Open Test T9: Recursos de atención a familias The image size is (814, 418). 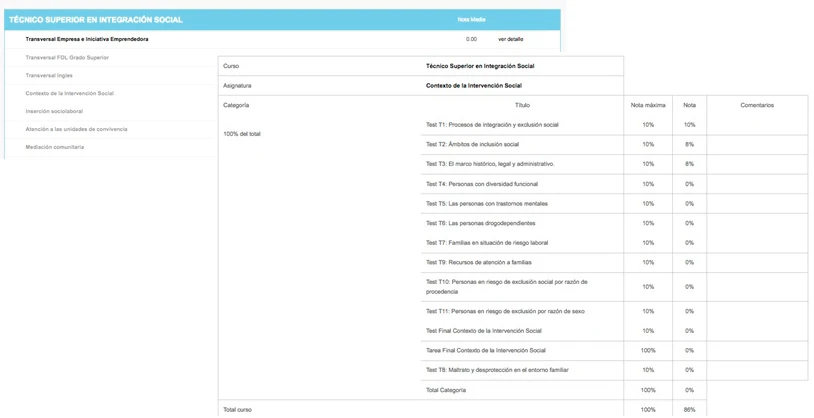click(478, 262)
